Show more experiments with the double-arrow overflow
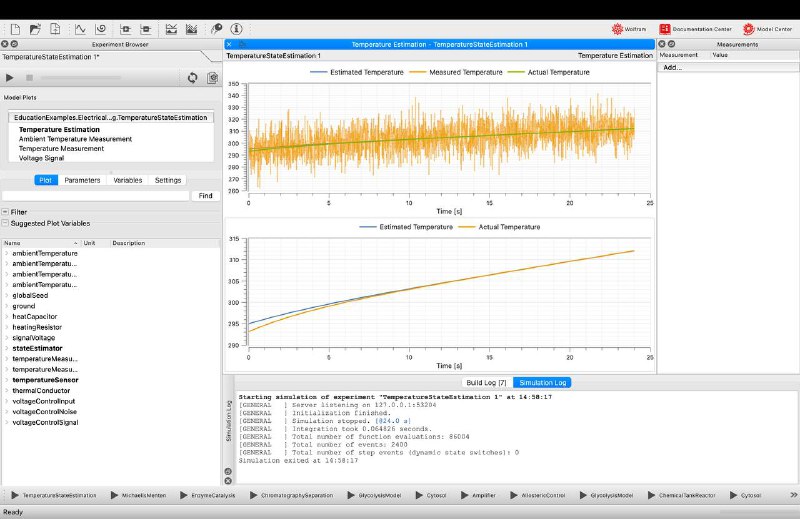The height and width of the screenshot is (519, 800). (x=793, y=495)
